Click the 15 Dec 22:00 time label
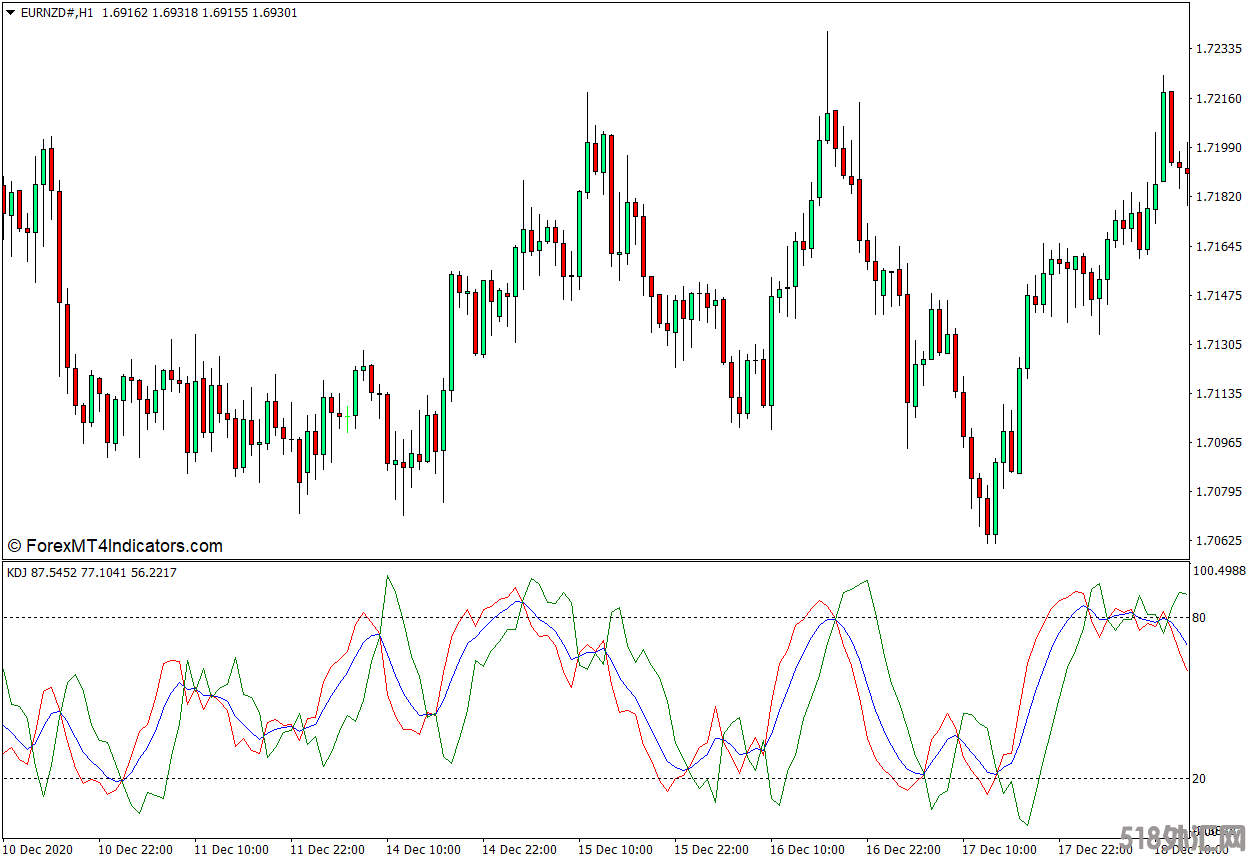1253x862 pixels. tap(711, 850)
